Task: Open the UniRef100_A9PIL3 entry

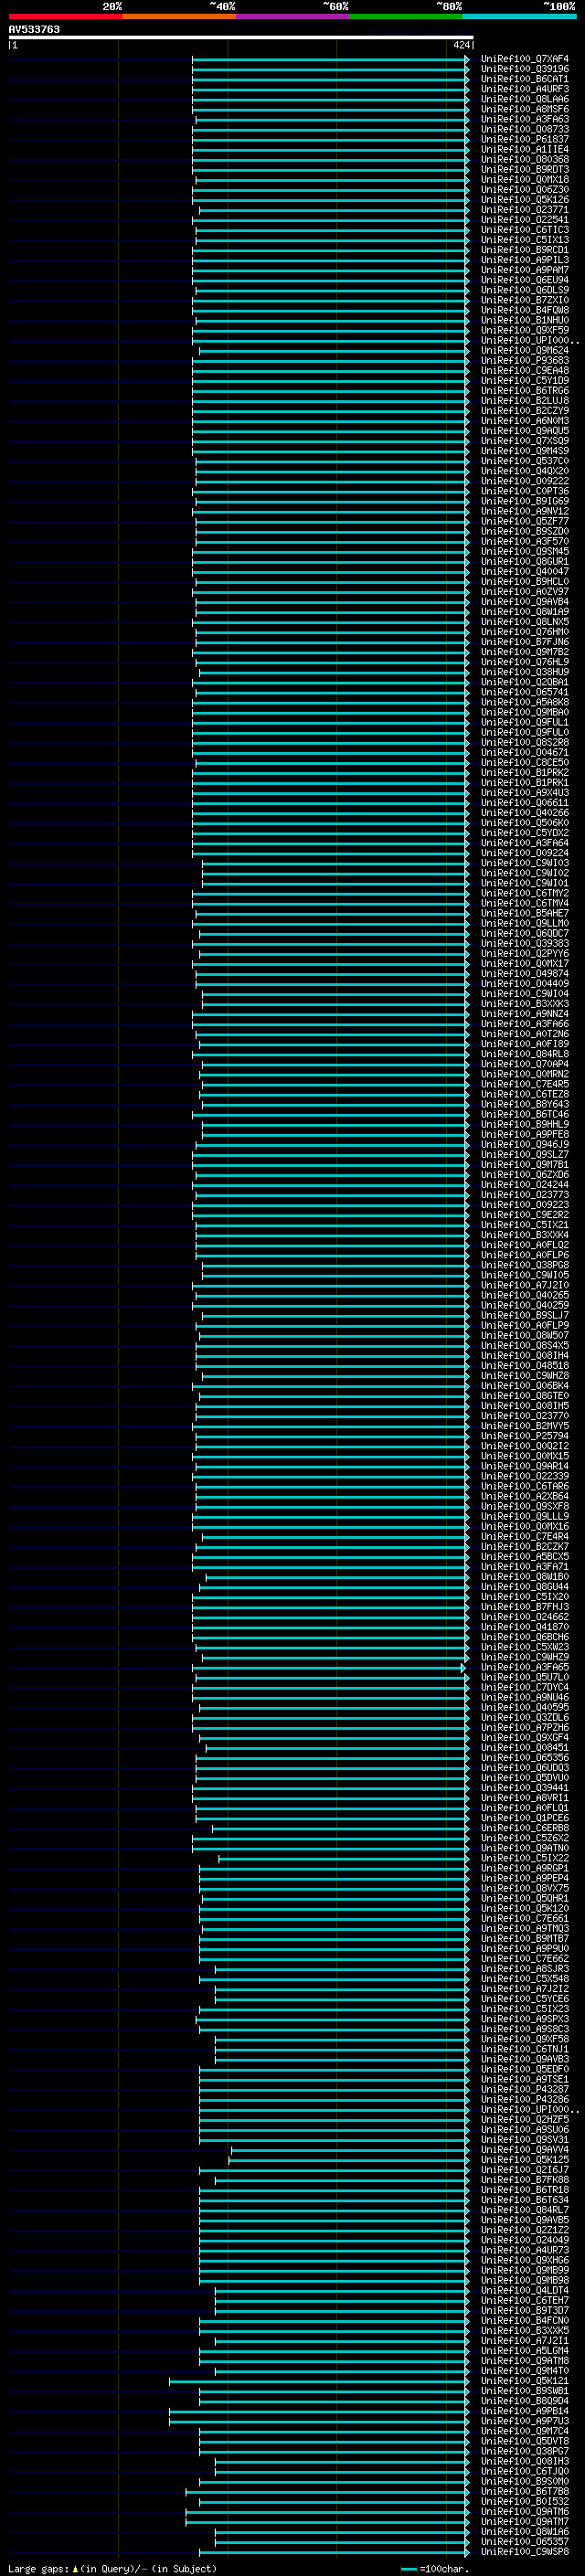Action: pyautogui.click(x=525, y=260)
